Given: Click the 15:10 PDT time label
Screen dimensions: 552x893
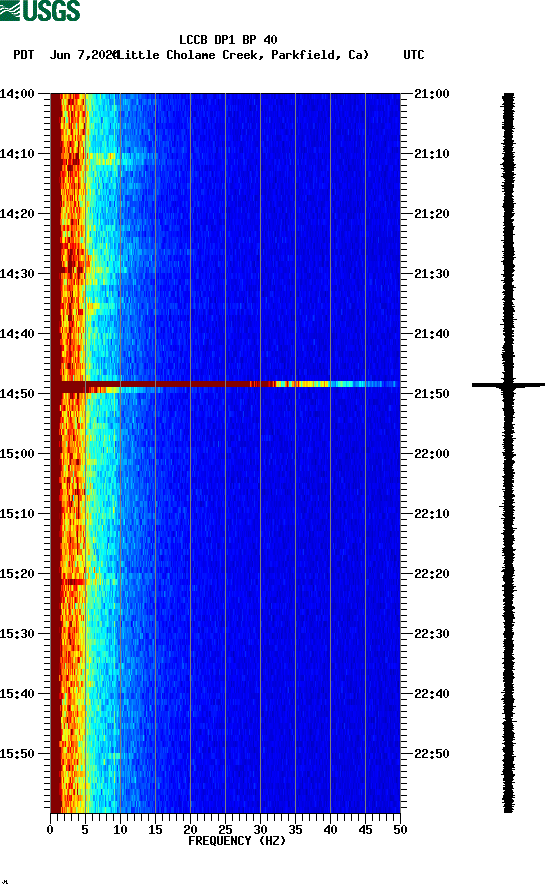Looking at the screenshot, I should tap(18, 514).
